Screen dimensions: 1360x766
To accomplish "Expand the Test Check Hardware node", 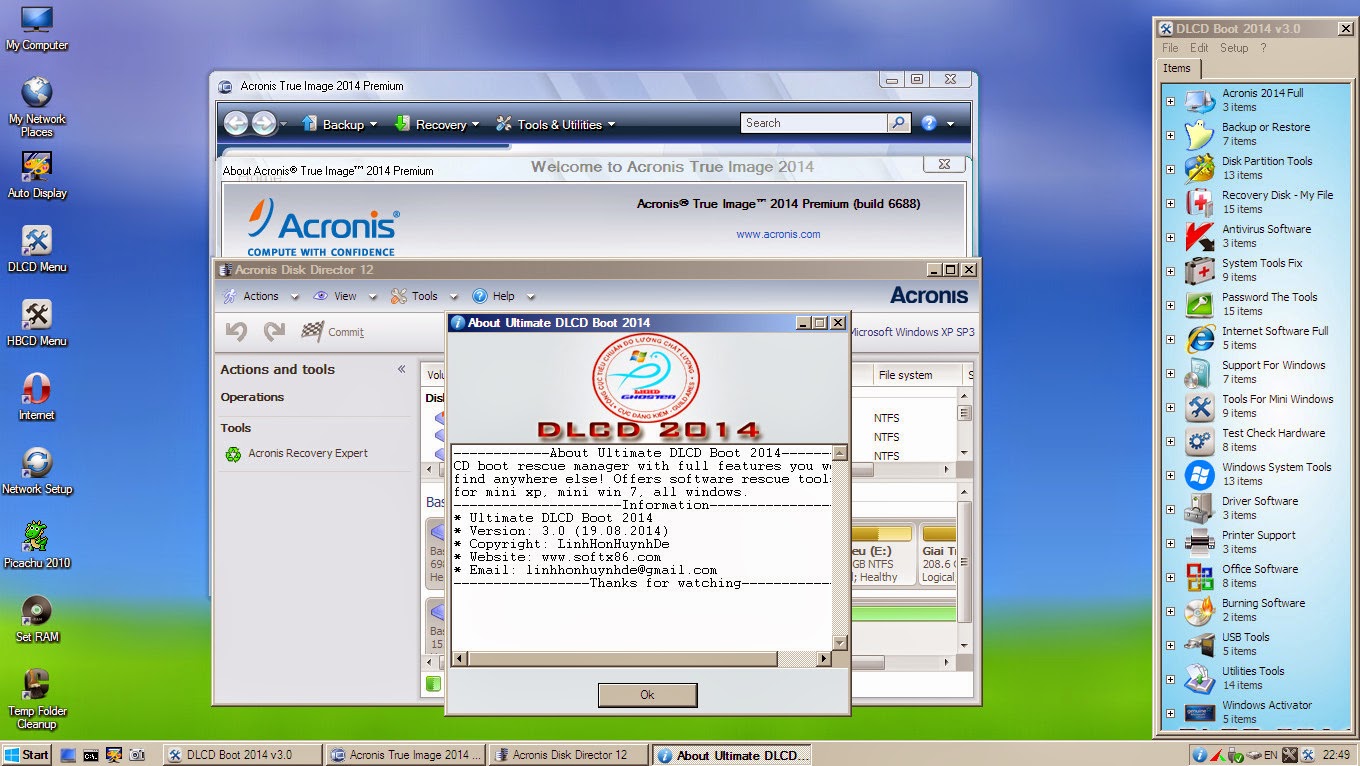I will pos(1171,441).
